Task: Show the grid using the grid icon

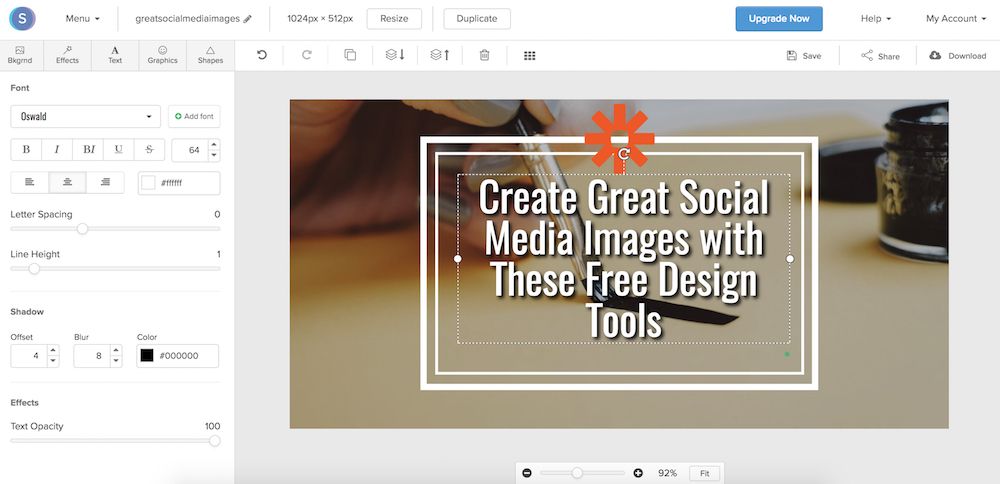Action: click(530, 55)
